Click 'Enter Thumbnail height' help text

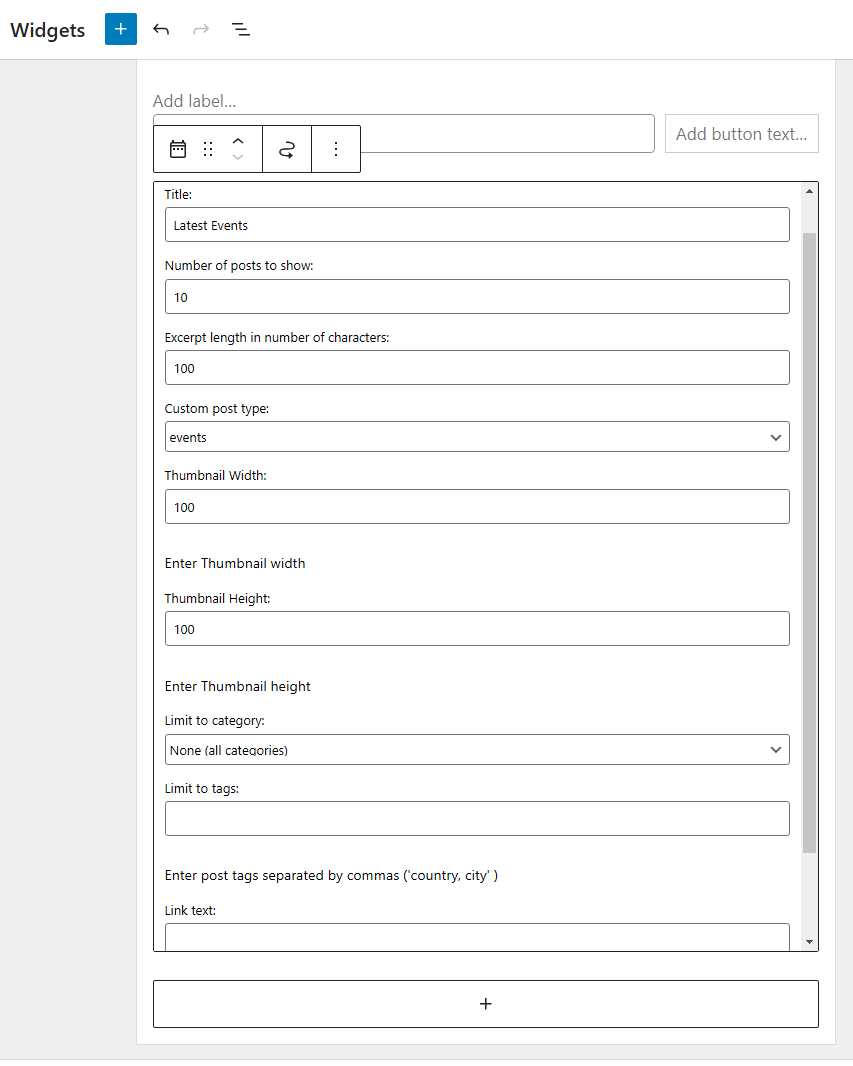point(237,687)
